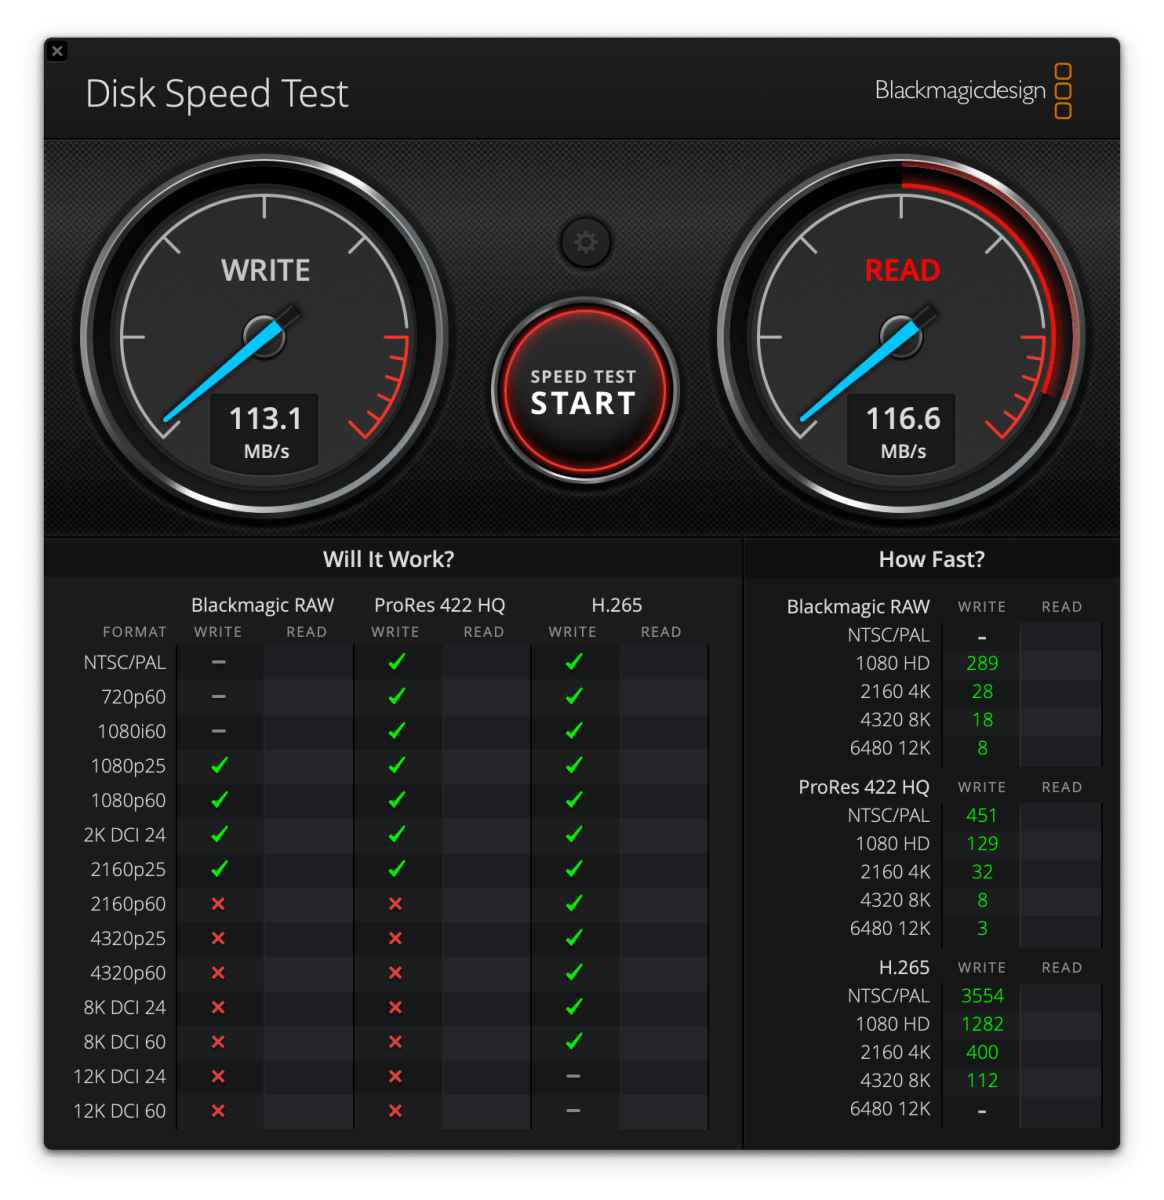This screenshot has width=1164, height=1200.
Task: Click the 8K DCI 60 format label
Action: [x=125, y=1042]
